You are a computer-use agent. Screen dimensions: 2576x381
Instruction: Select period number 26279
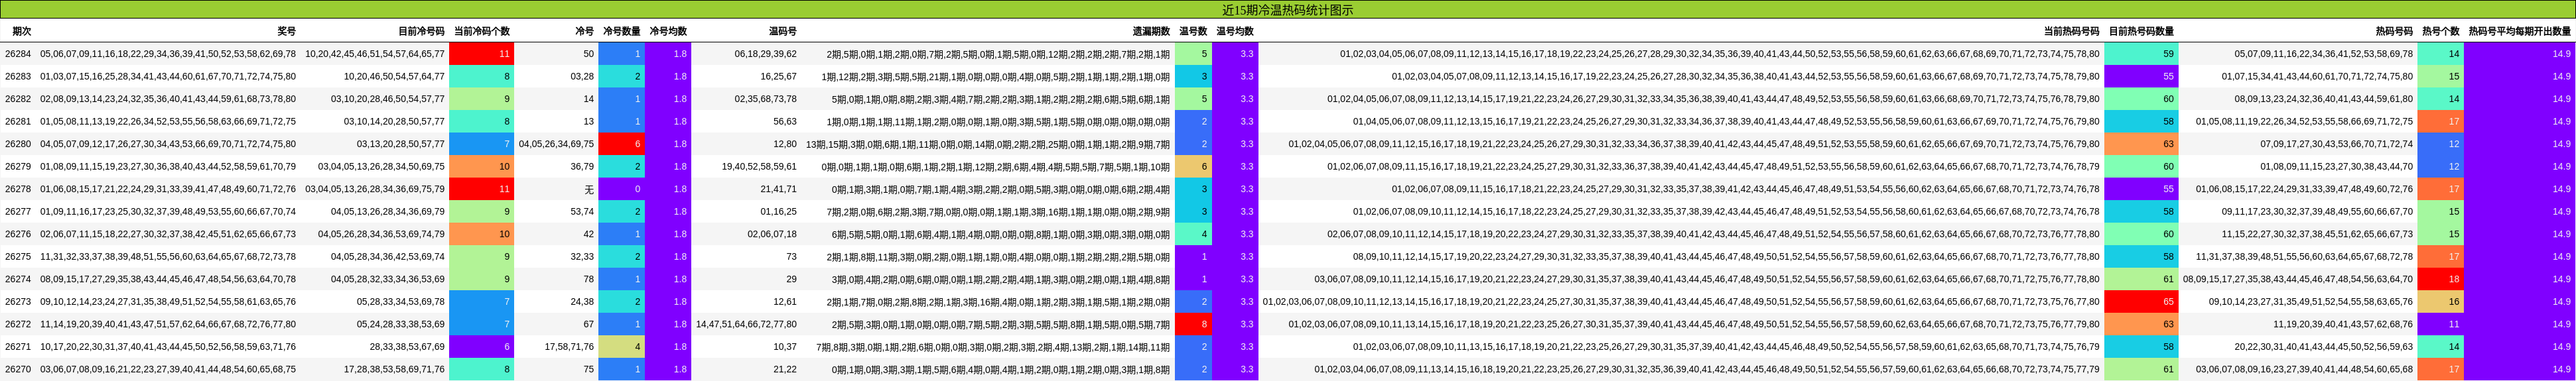coord(18,166)
